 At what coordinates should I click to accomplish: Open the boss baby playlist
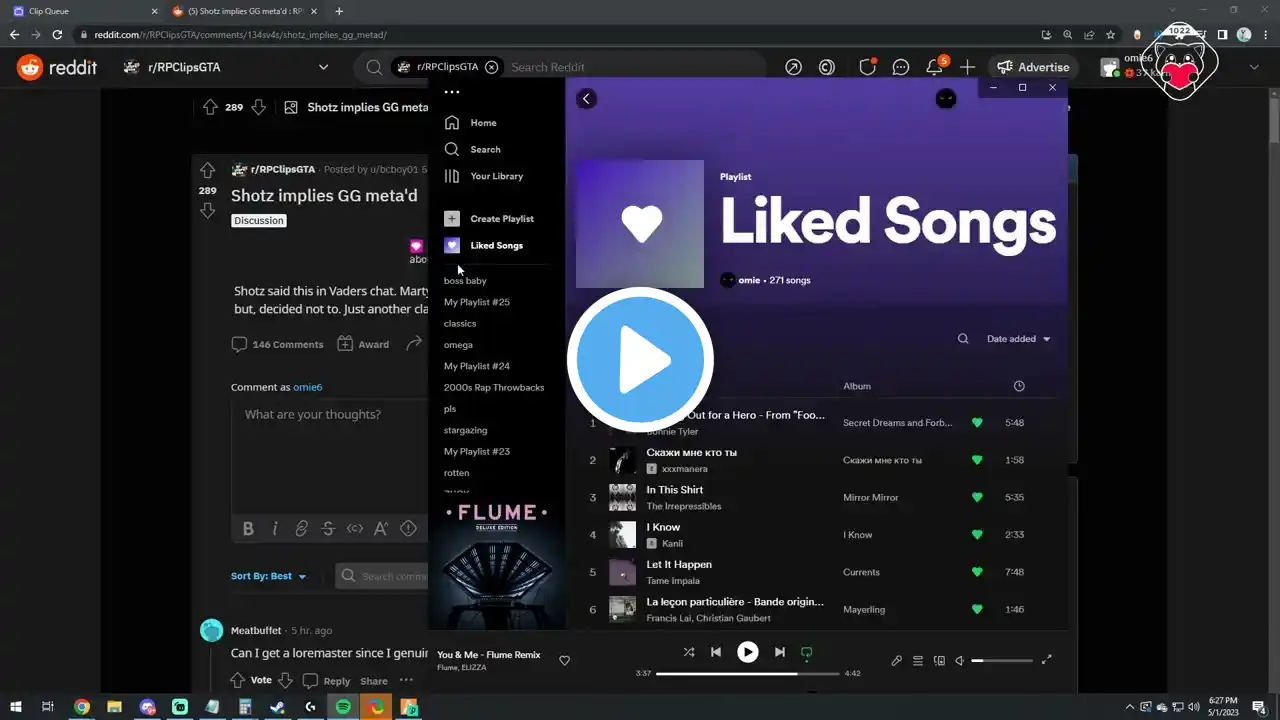(x=465, y=281)
